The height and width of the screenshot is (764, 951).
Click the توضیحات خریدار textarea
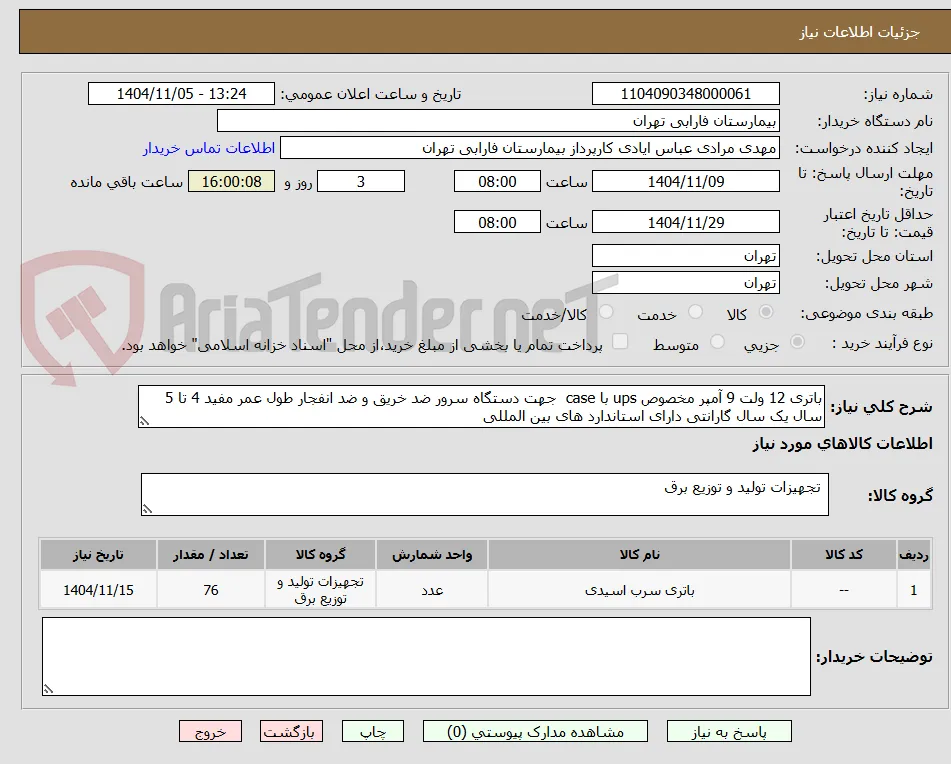(x=426, y=657)
